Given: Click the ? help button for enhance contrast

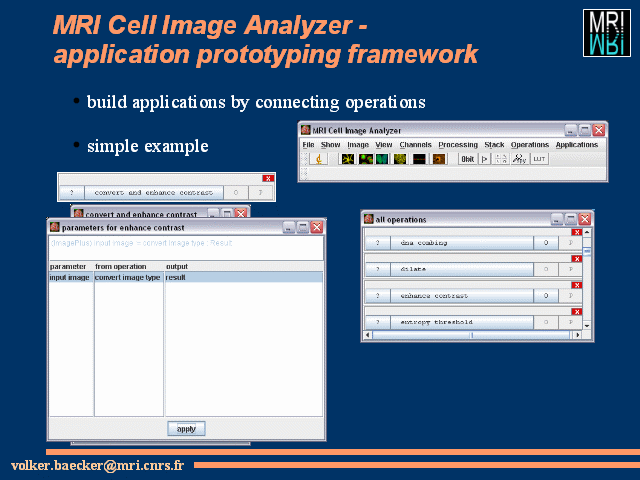Looking at the screenshot, I should coord(378,296).
